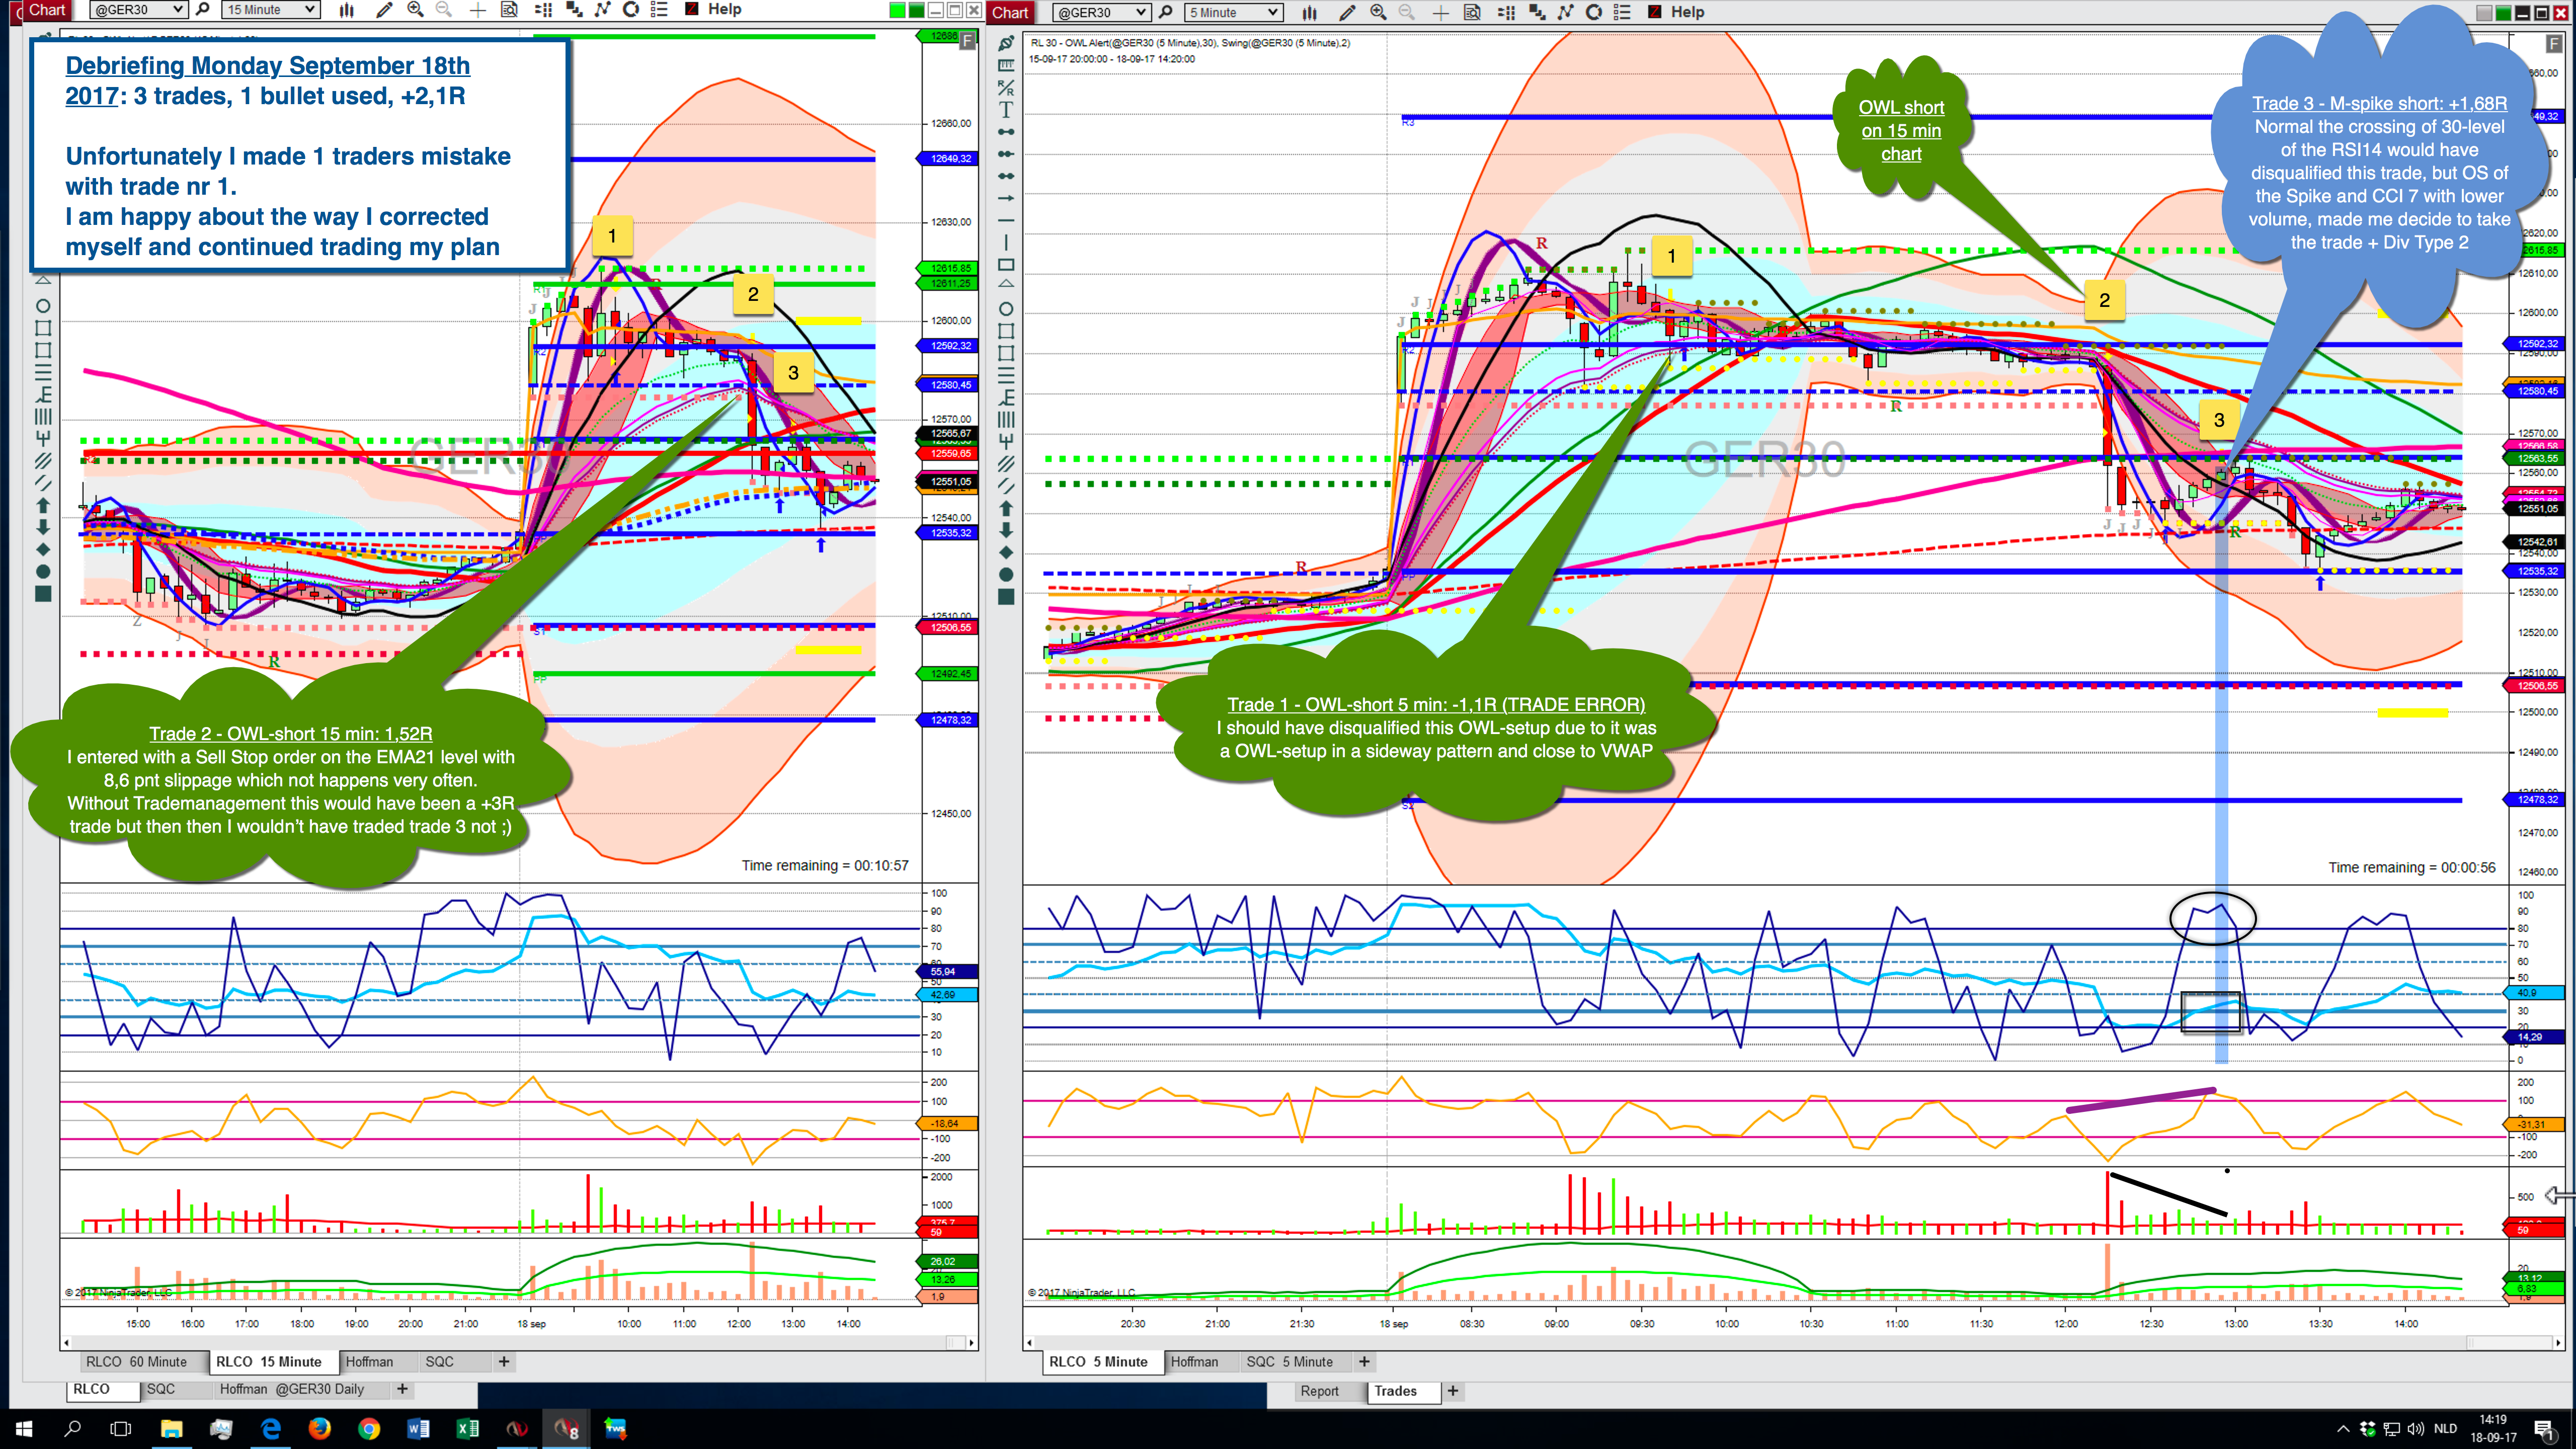Viewport: 2576px width, 1449px height.
Task: Select Text drawing tool in 5 Minute chart sidebar
Action: pos(1006,110)
